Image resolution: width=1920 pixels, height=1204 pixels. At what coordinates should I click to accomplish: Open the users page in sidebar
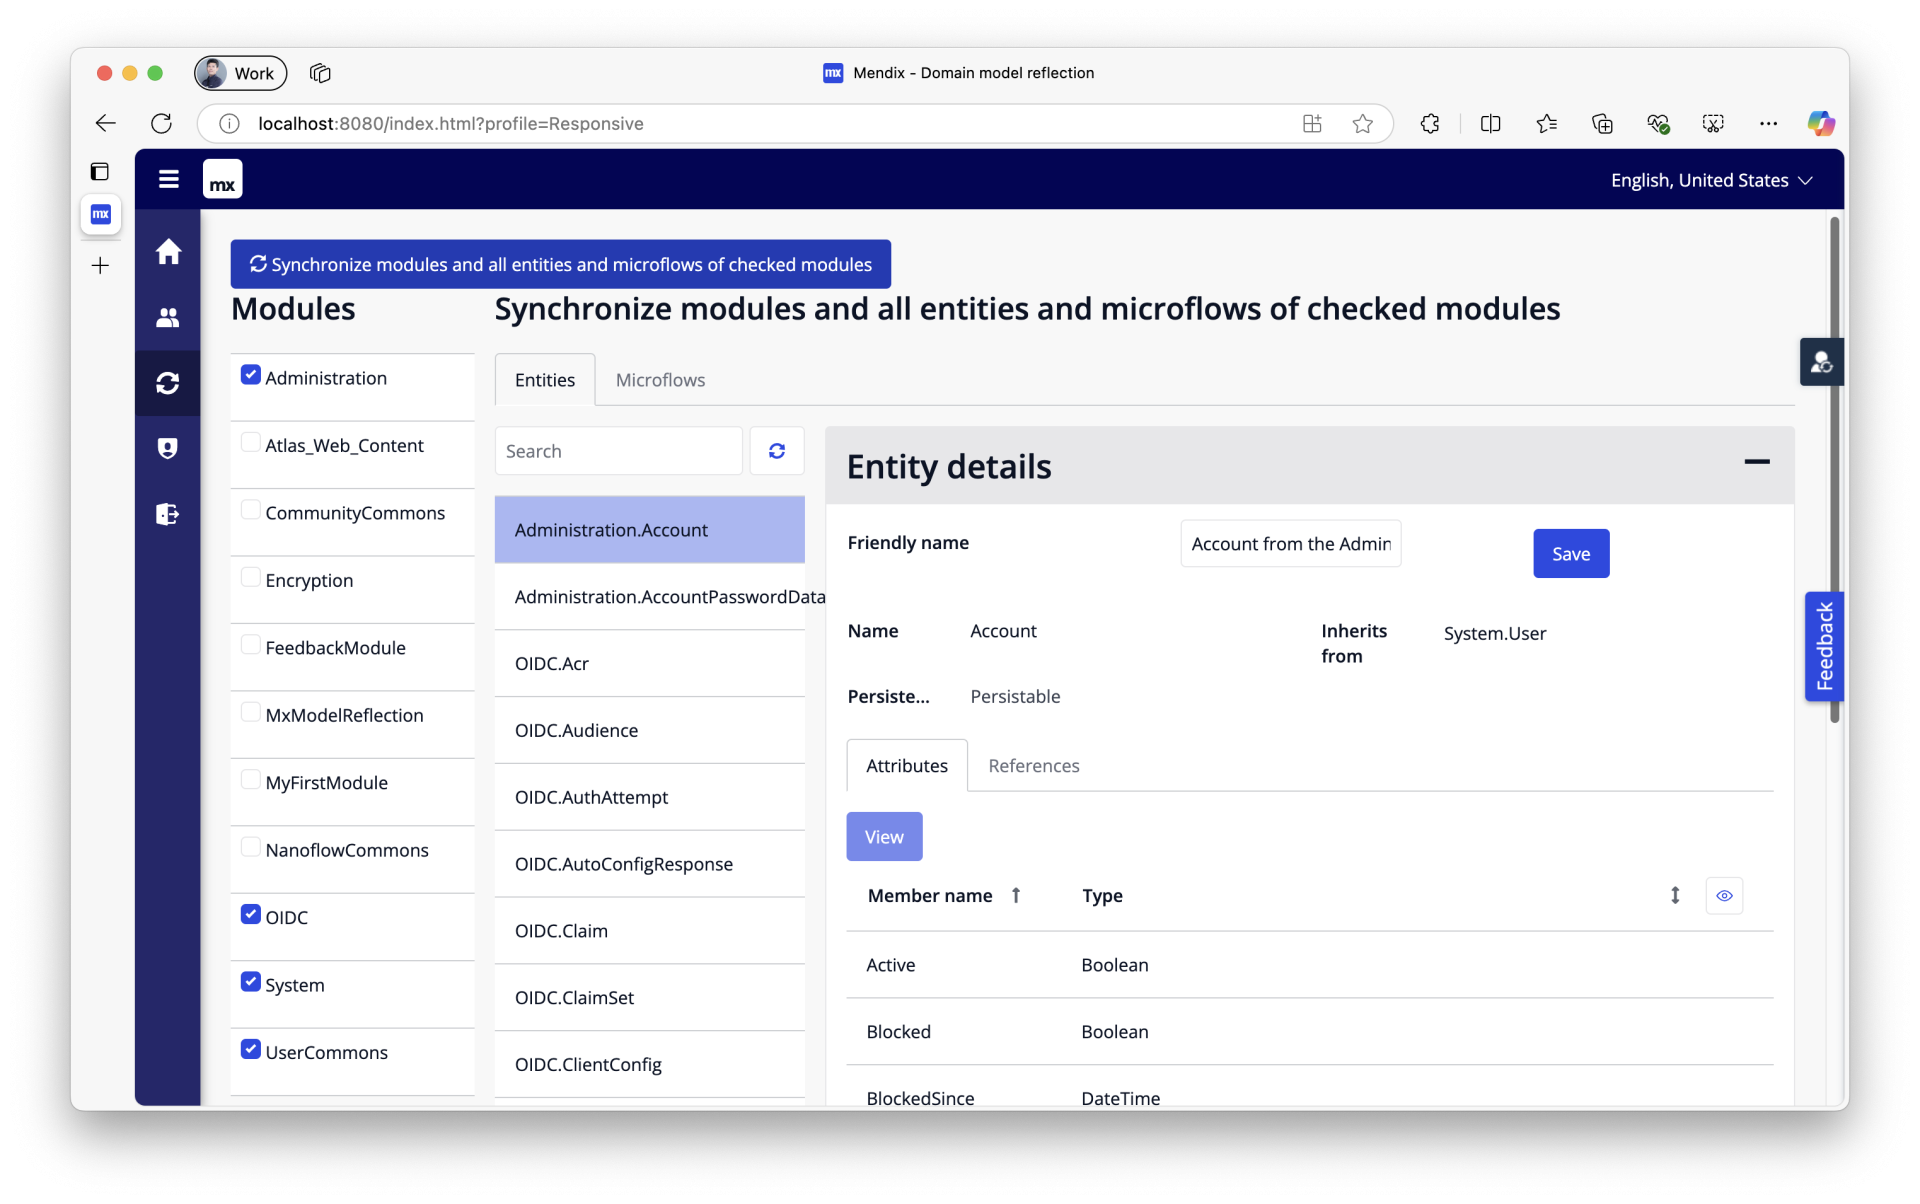[x=168, y=318]
